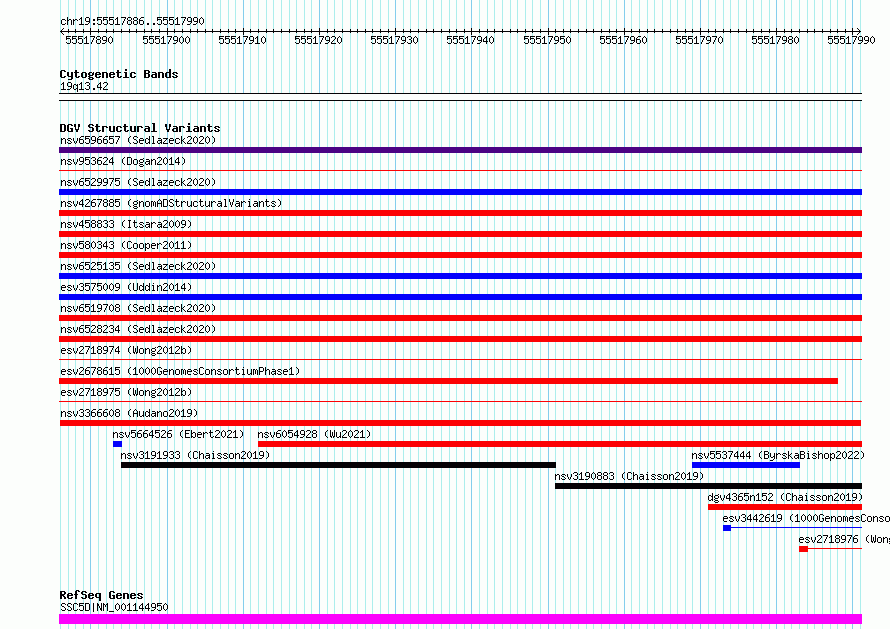Click the red nsv4267885 variant bar
Screen dimensions: 890x629
coord(460,213)
